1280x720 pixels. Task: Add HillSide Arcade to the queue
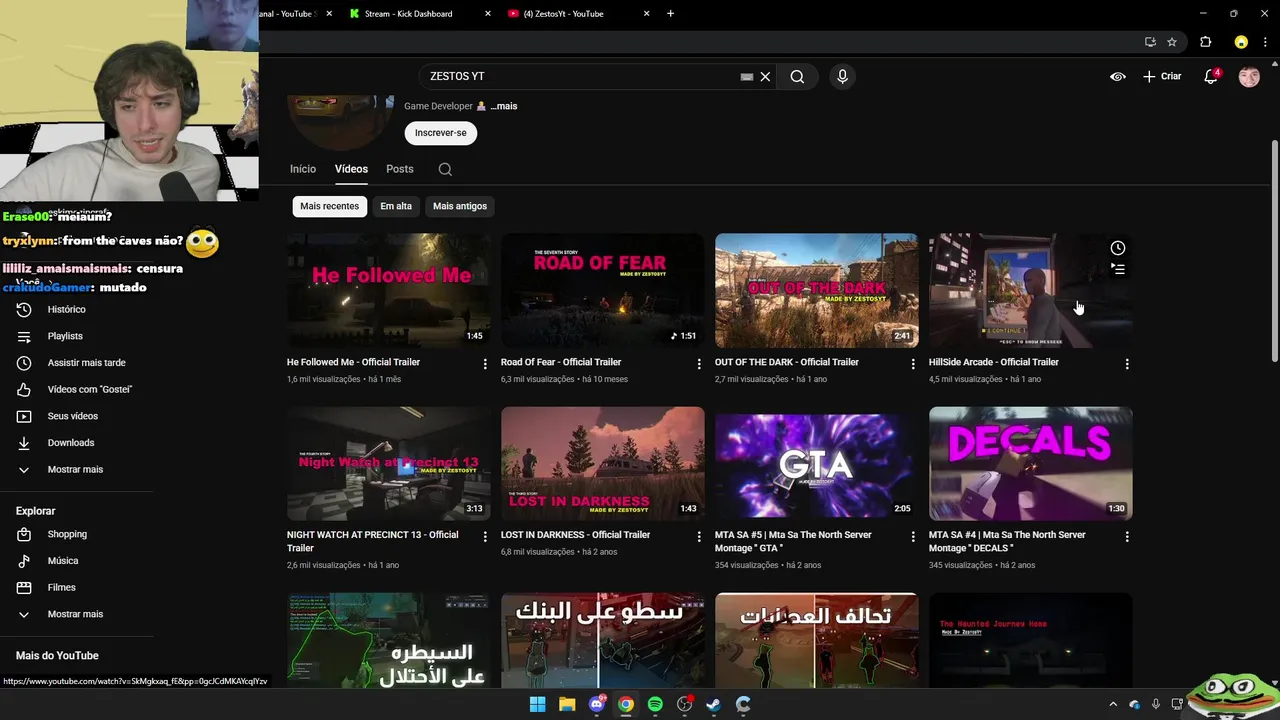tap(1118, 269)
